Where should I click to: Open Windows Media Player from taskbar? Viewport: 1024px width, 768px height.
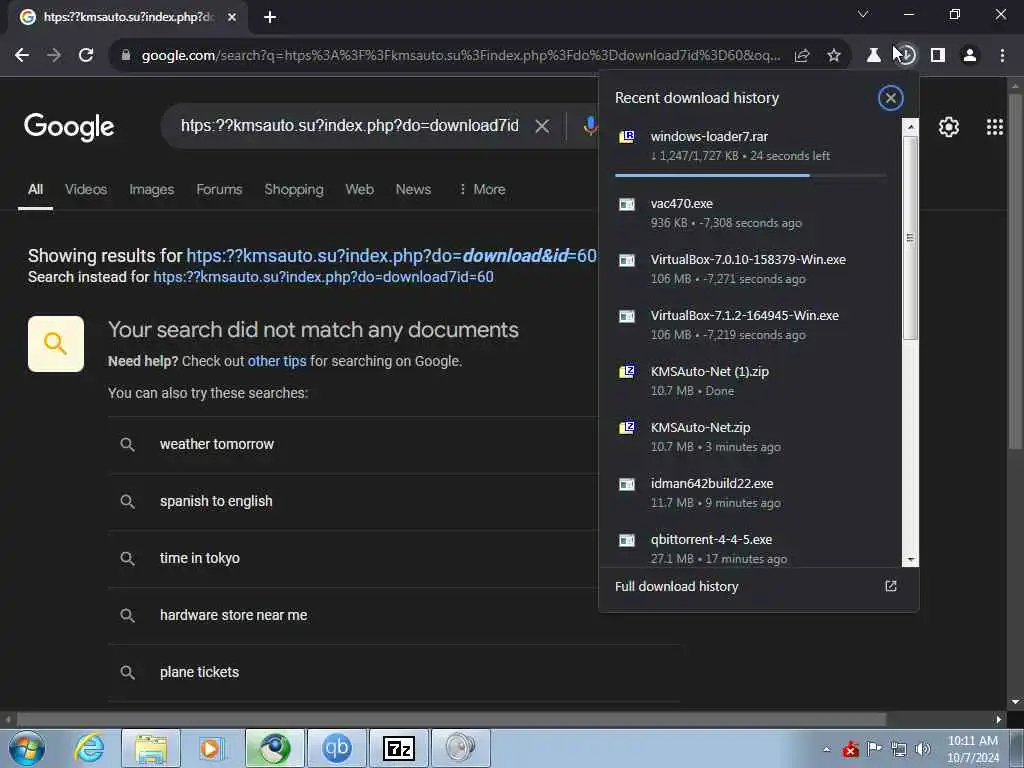[x=212, y=748]
